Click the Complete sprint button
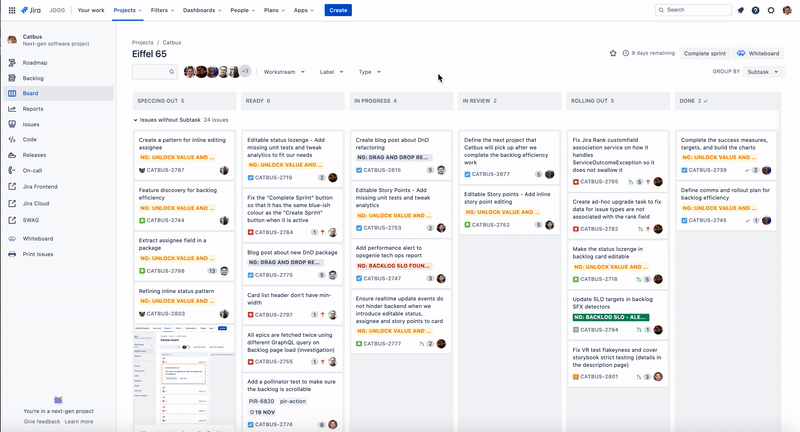Screen dimensions: 800x432 coord(705,53)
